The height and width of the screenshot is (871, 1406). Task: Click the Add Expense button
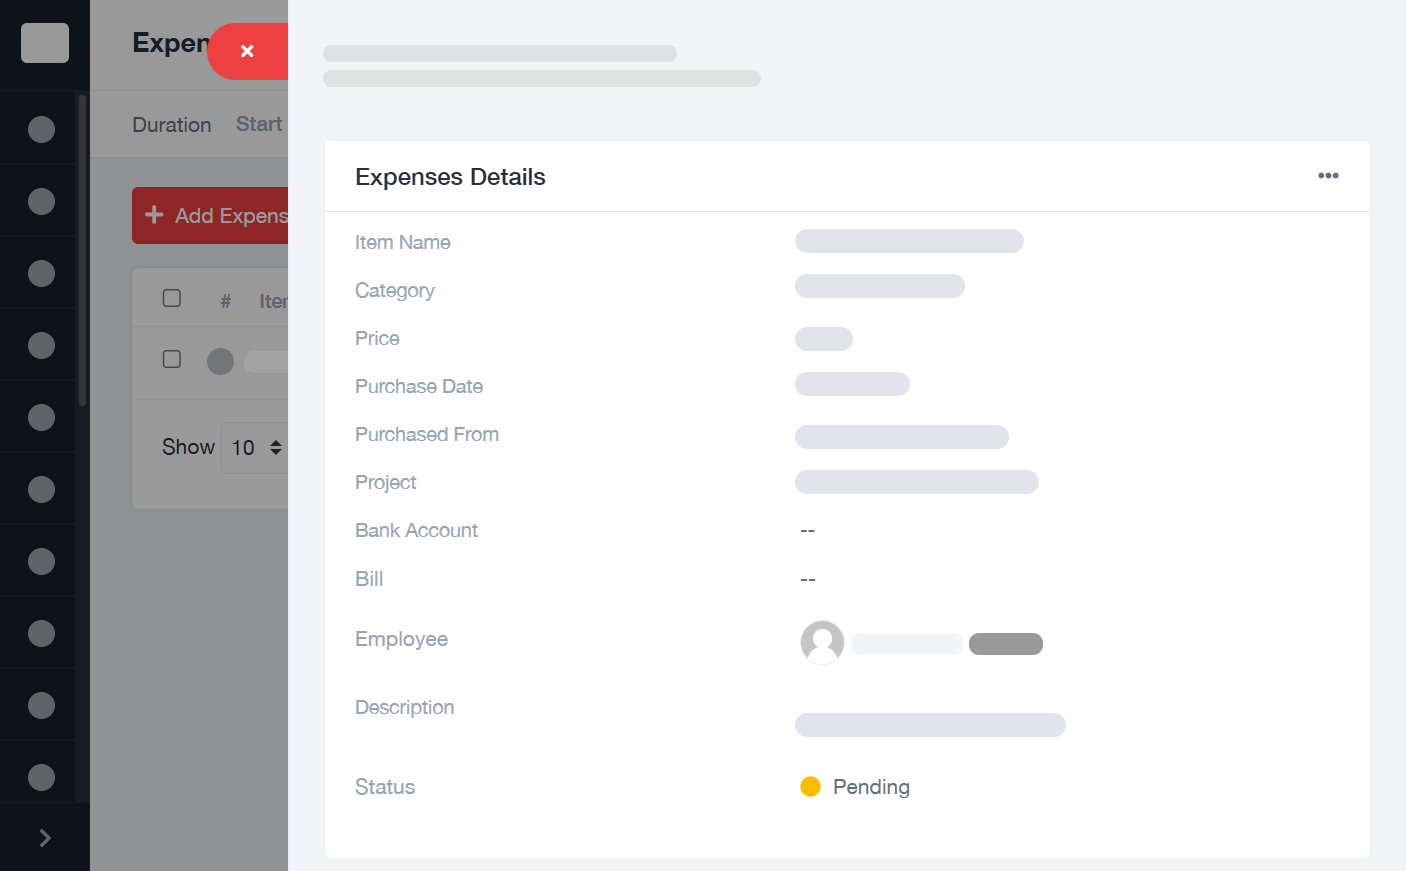(210, 215)
